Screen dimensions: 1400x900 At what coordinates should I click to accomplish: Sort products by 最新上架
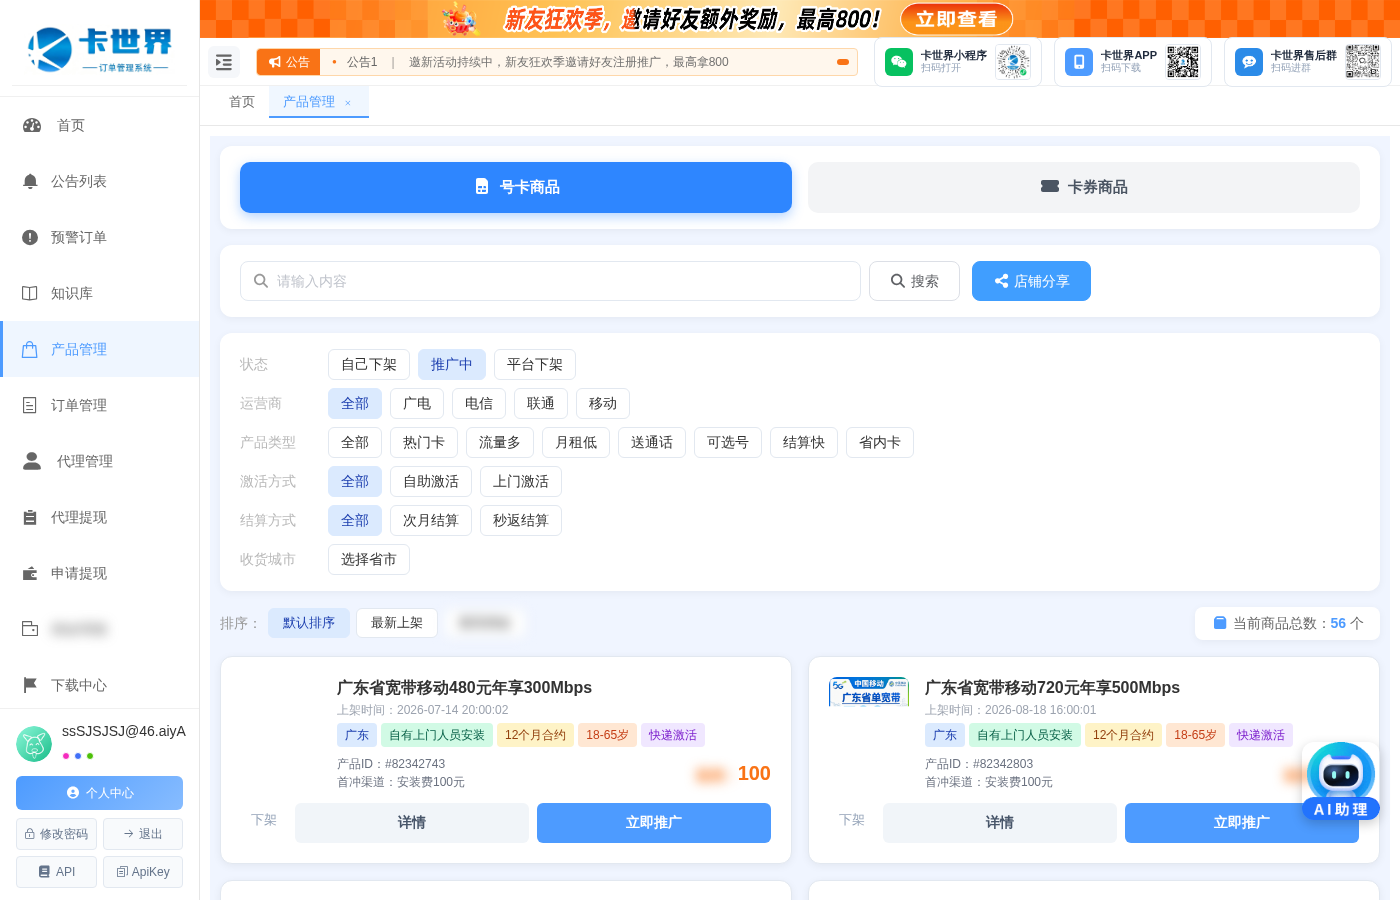pyautogui.click(x=397, y=623)
